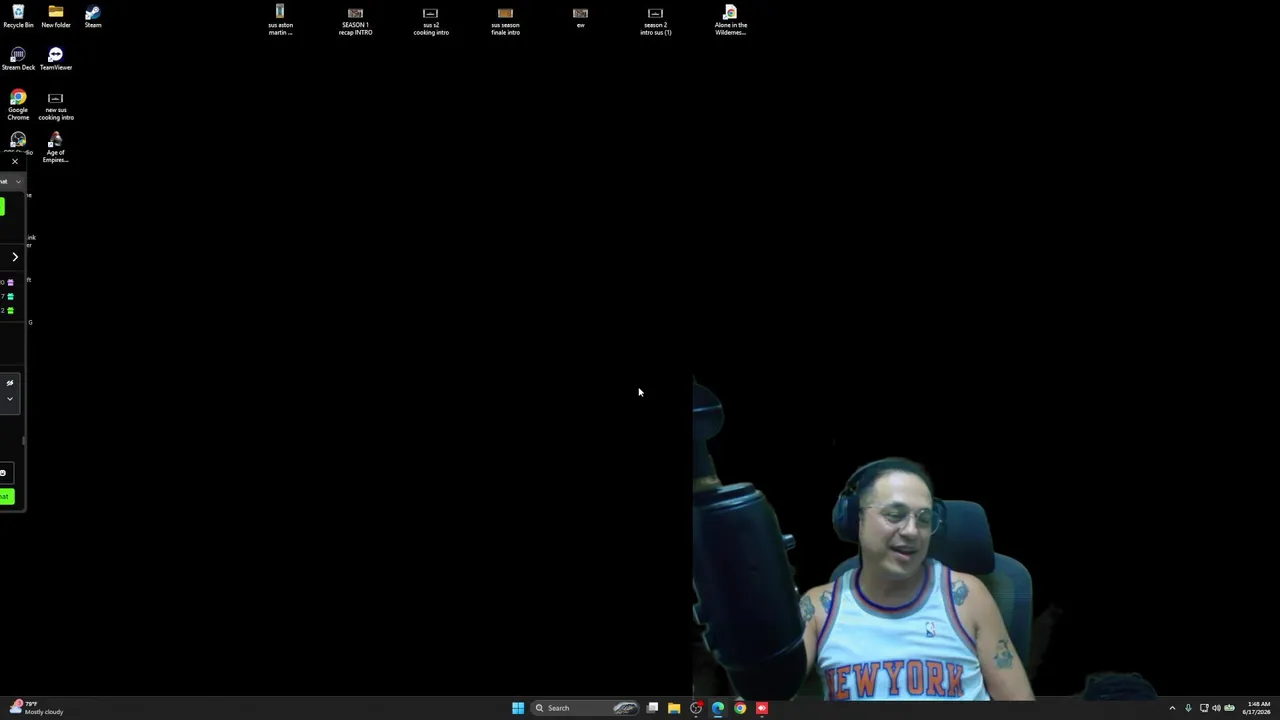Launch TeamViewer from the desktop
This screenshot has height=720, width=1280.
56,59
